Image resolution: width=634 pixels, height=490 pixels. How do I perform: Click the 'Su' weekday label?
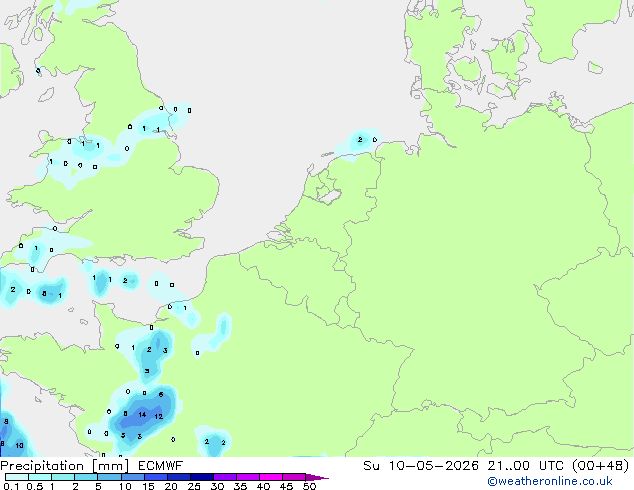pyautogui.click(x=371, y=466)
